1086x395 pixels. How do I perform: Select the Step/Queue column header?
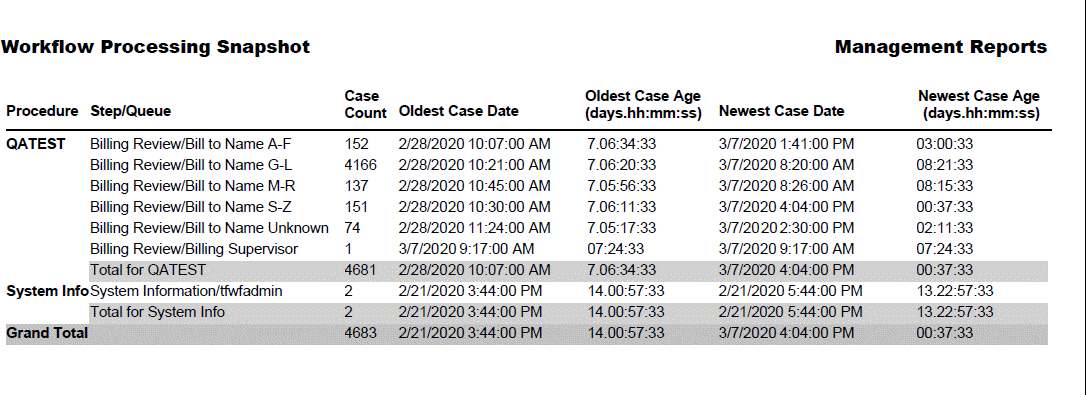click(x=130, y=111)
